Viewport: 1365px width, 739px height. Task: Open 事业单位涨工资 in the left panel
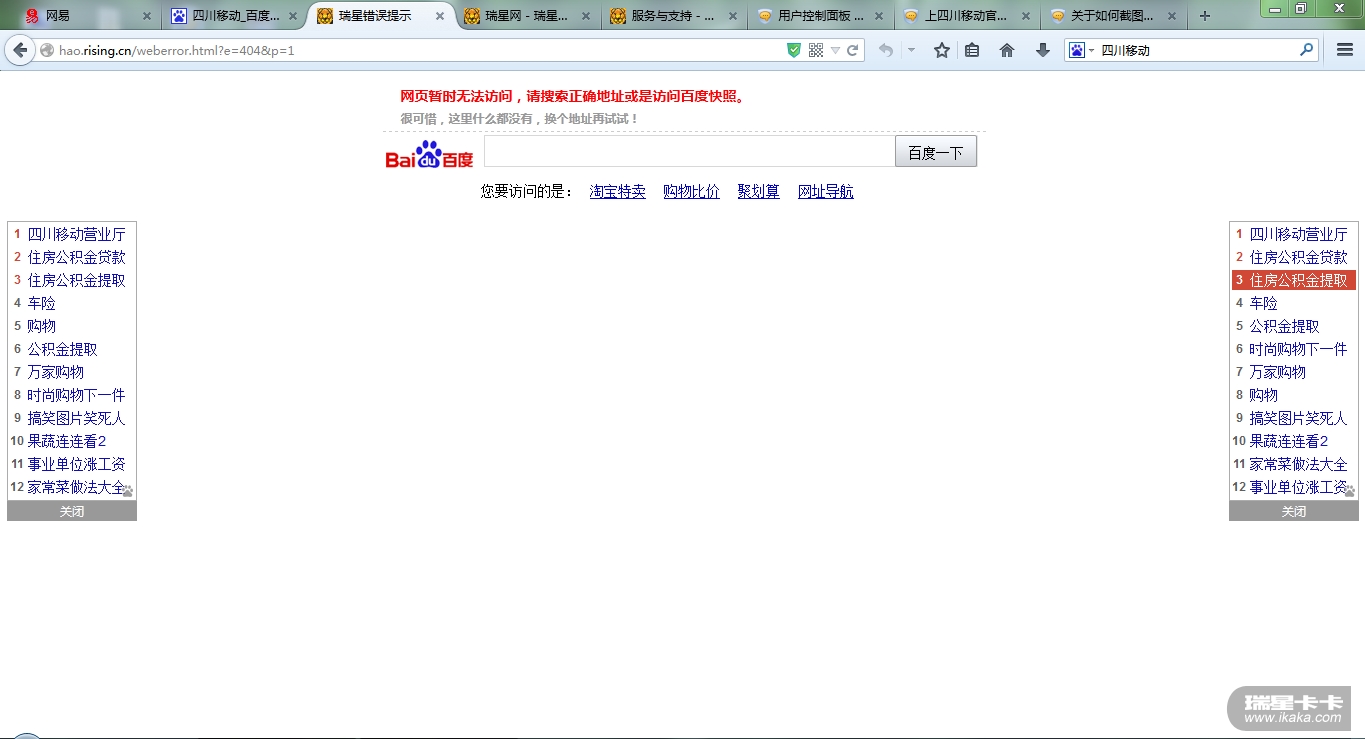tap(77, 464)
